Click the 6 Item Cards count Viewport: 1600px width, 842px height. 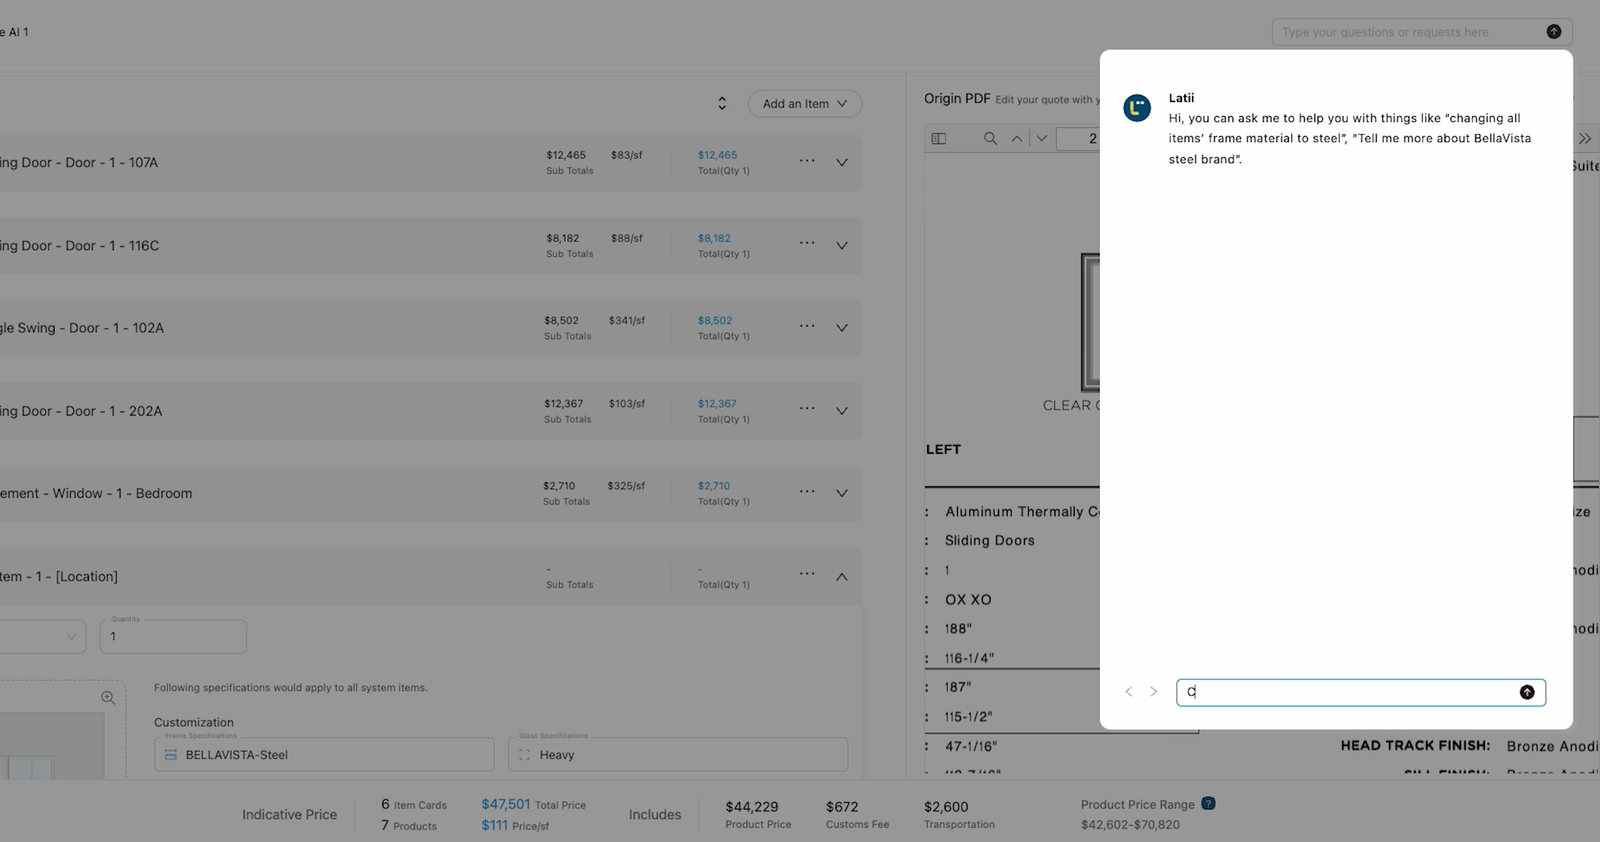[x=414, y=804]
